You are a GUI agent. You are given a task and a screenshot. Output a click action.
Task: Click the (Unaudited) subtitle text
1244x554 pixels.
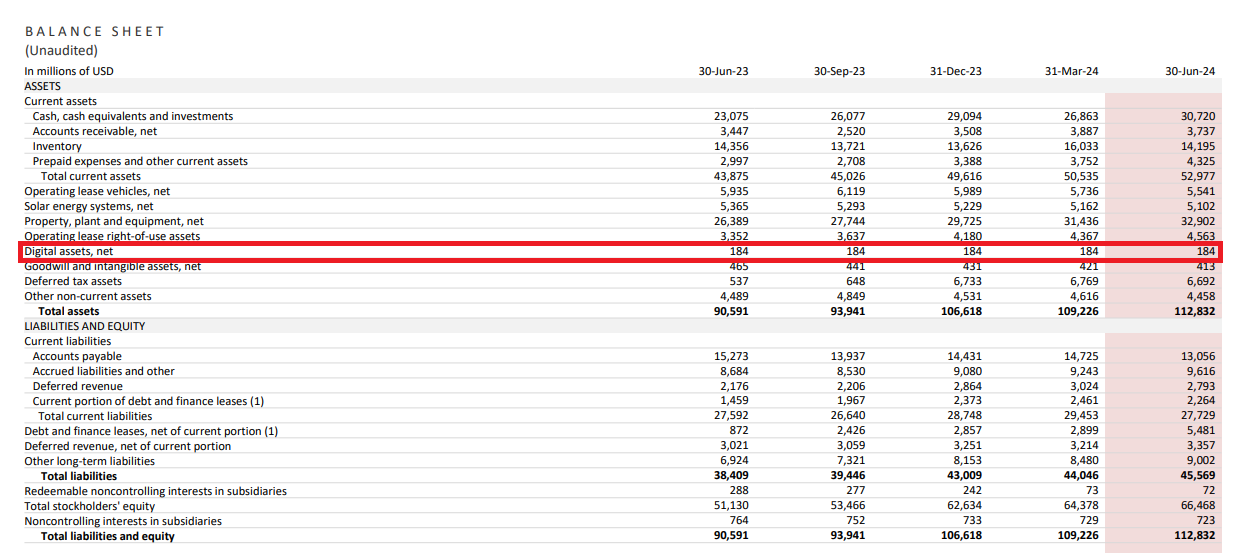click(62, 50)
